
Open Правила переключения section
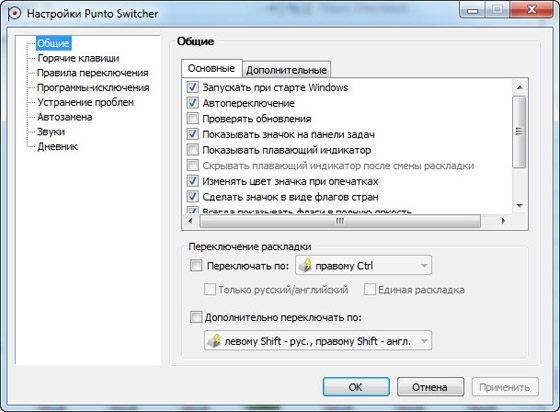tap(93, 73)
